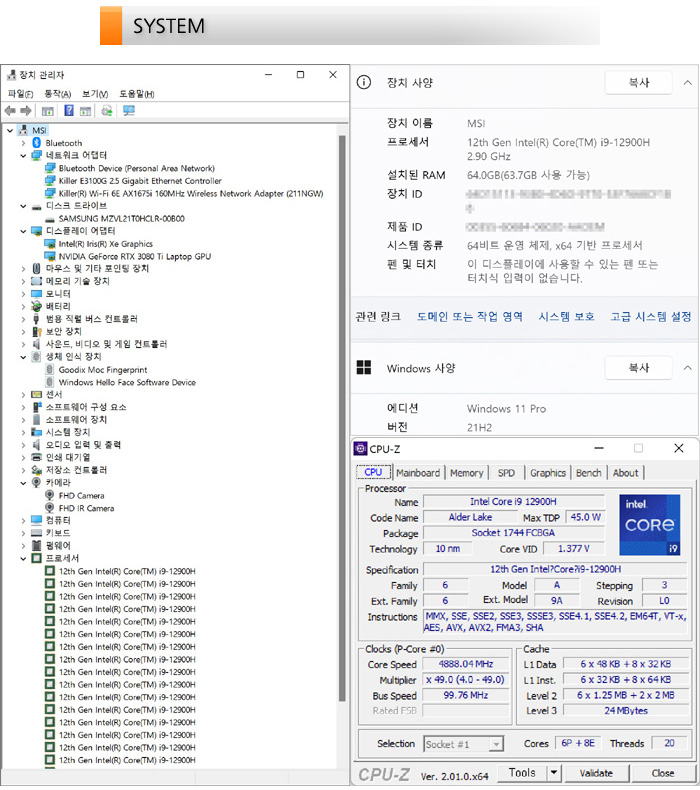Viewport: 700px width, 790px height.
Task: Click the Close button in CPU-Z
Action: pyautogui.click(x=663, y=773)
